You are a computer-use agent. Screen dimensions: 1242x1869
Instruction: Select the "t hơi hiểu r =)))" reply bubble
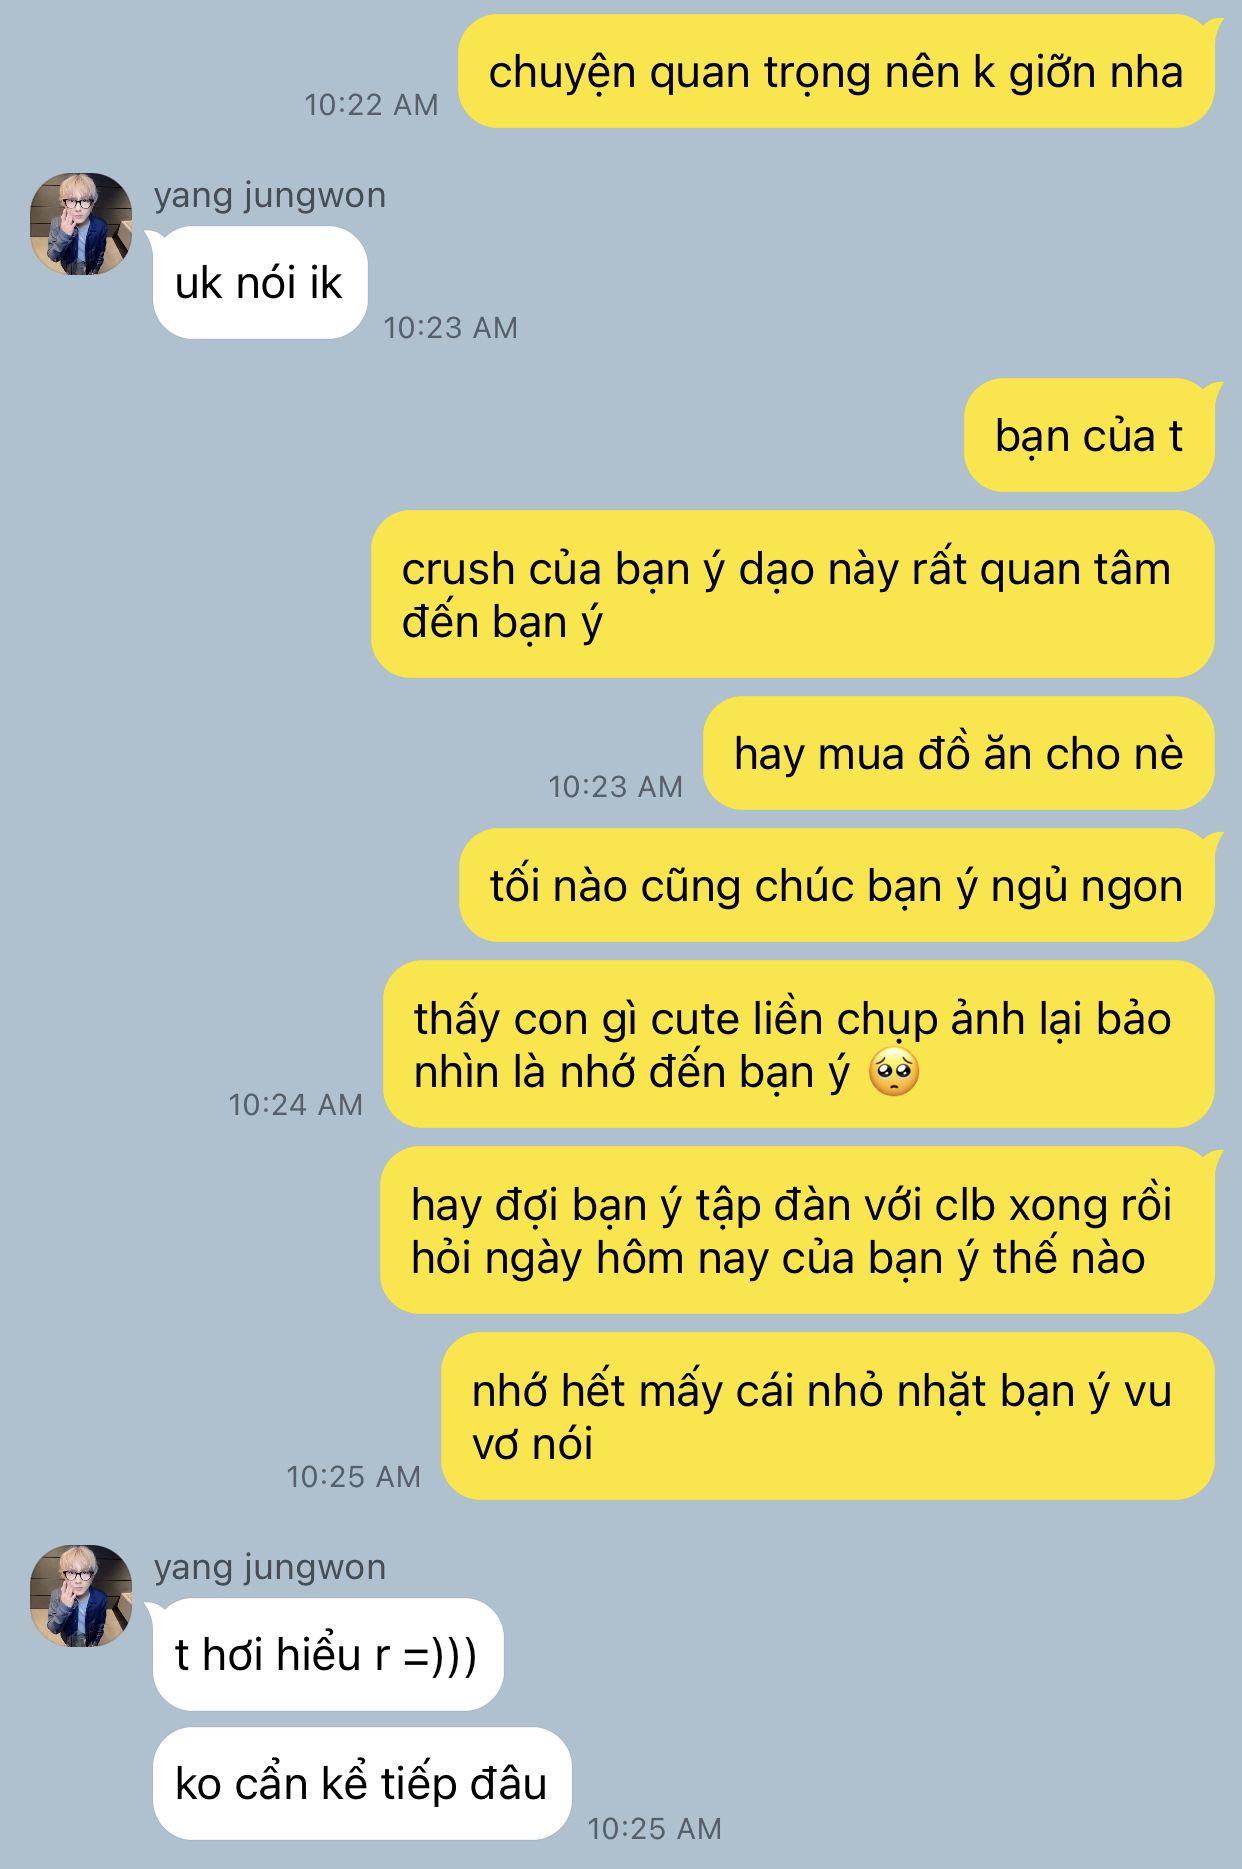pyautogui.click(x=328, y=1655)
